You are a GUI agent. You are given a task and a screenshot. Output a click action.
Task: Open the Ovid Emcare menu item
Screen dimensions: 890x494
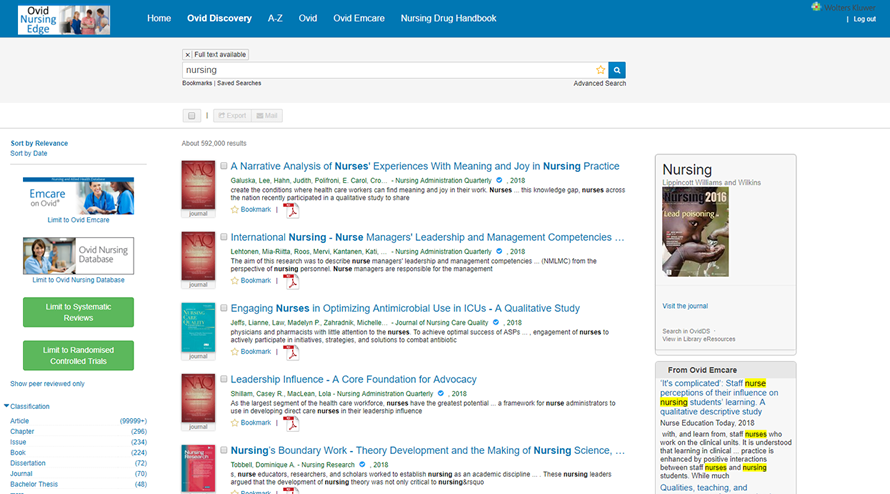359,18
